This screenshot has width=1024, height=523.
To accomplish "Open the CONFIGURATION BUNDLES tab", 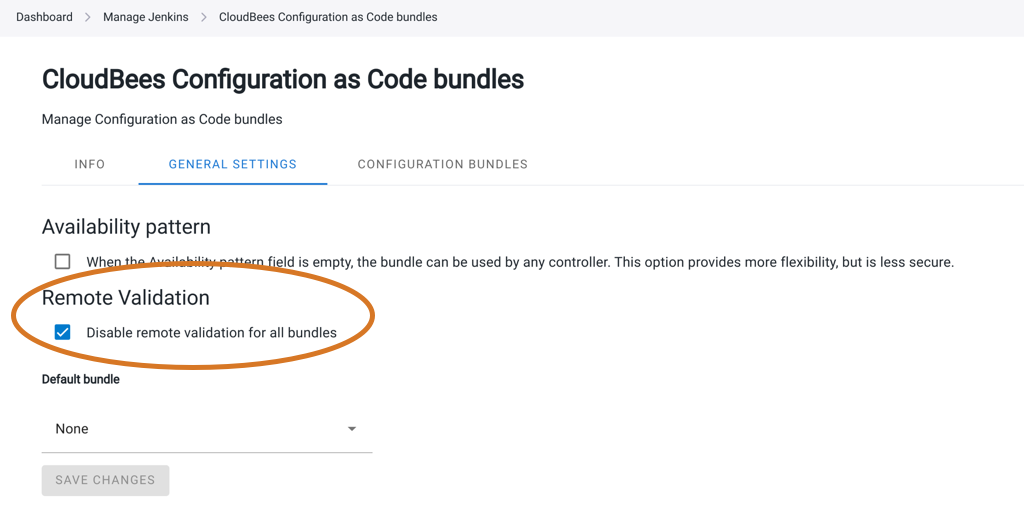I will 443,165.
